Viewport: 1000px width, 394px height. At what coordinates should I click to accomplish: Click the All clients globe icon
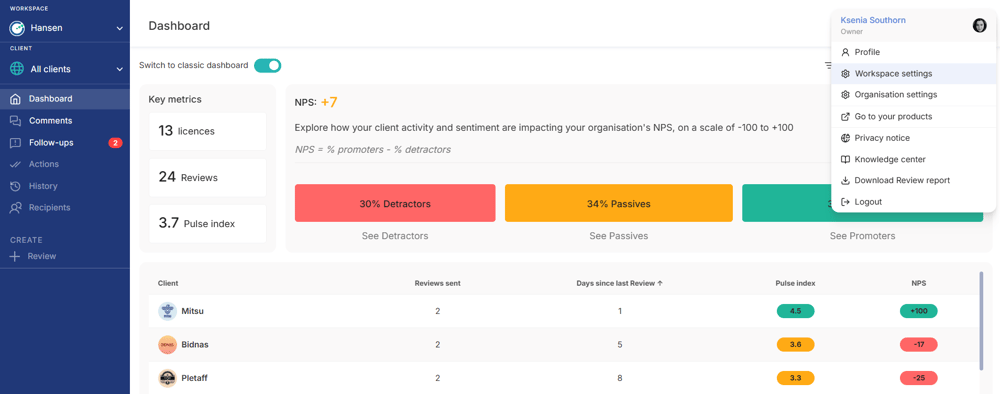point(17,69)
